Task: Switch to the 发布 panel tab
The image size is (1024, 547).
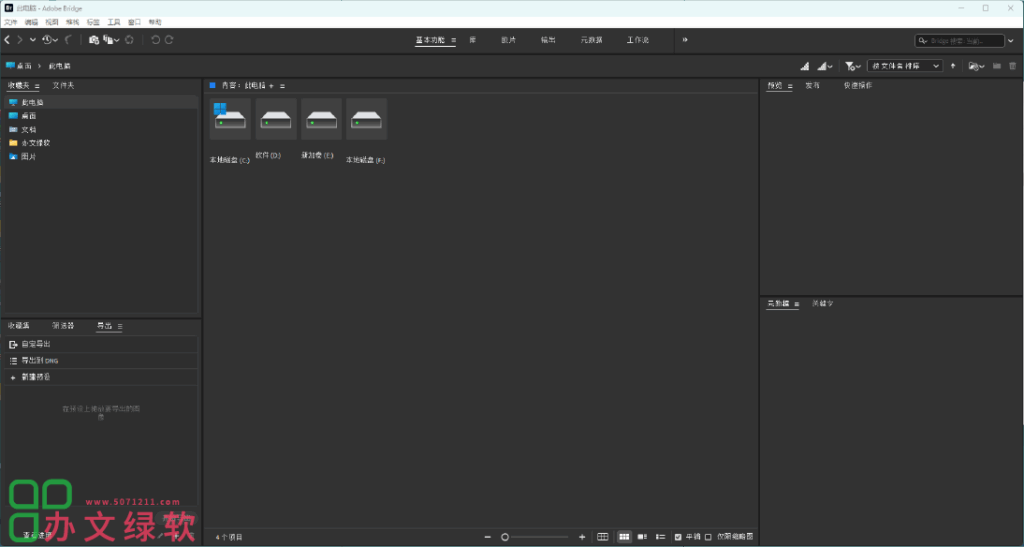Action: (x=812, y=86)
